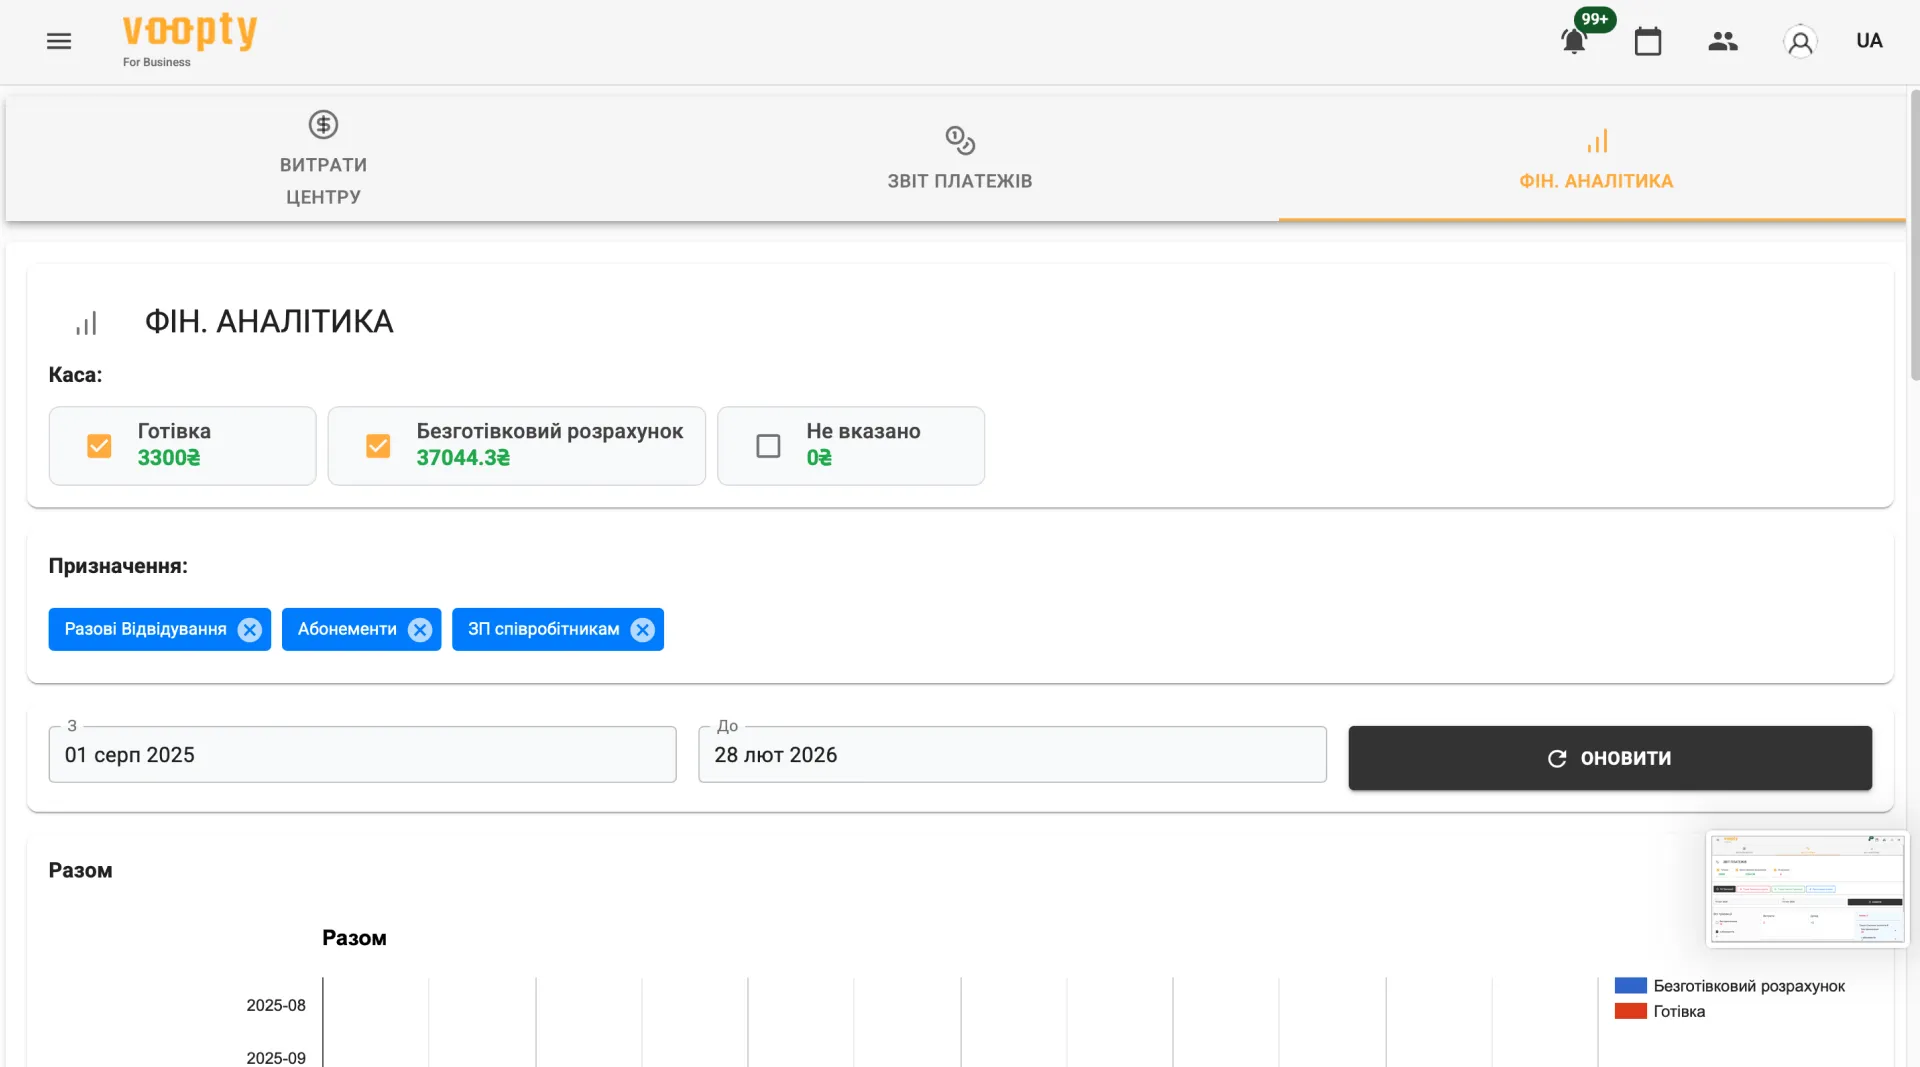Open the До end date picker
The width and height of the screenshot is (1920, 1067).
pos(1012,755)
